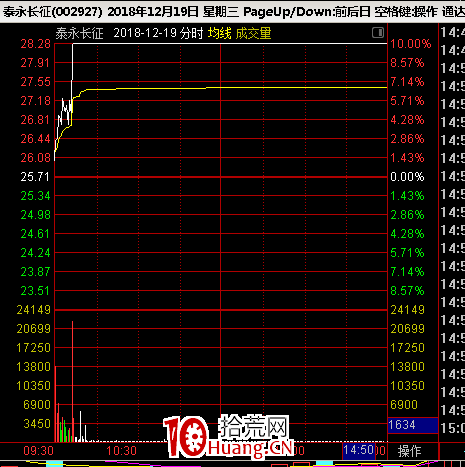Click the 27.18 price label
The image size is (465, 467).
[x=35, y=101]
